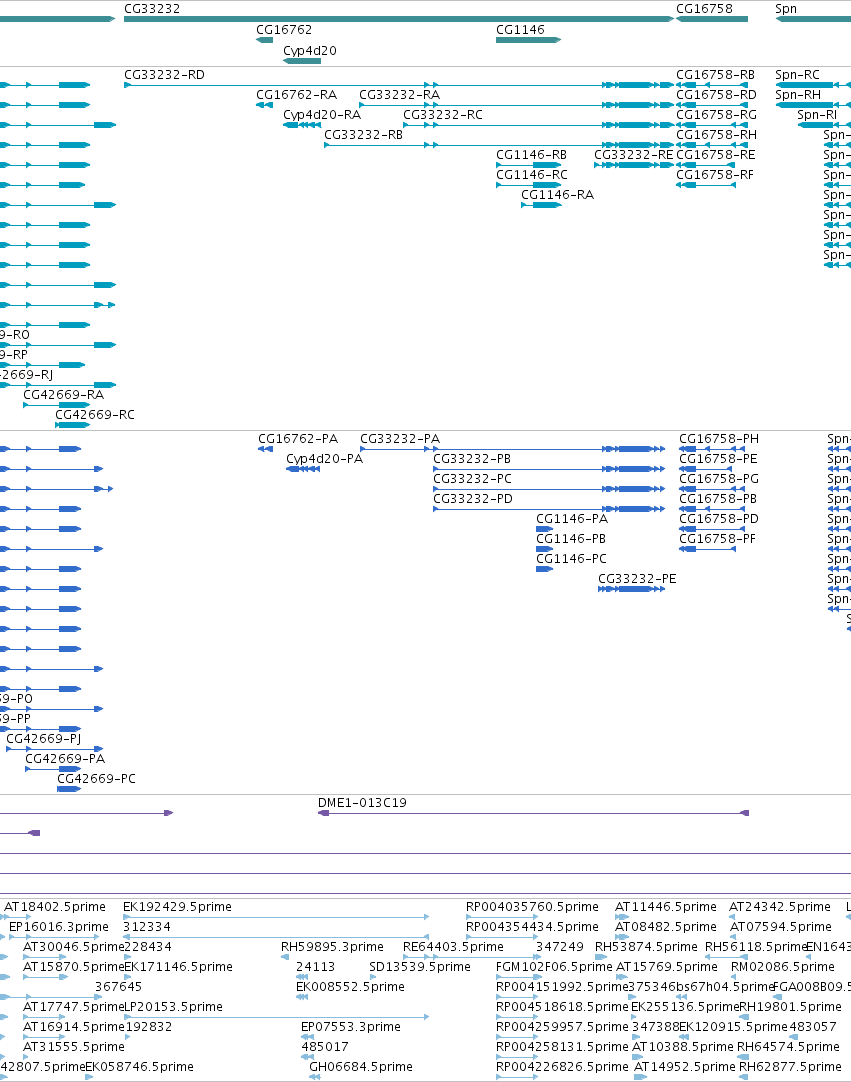Screen dimensions: 851x1082
Task: Click EST AT24342.5prime
Action: 780,907
